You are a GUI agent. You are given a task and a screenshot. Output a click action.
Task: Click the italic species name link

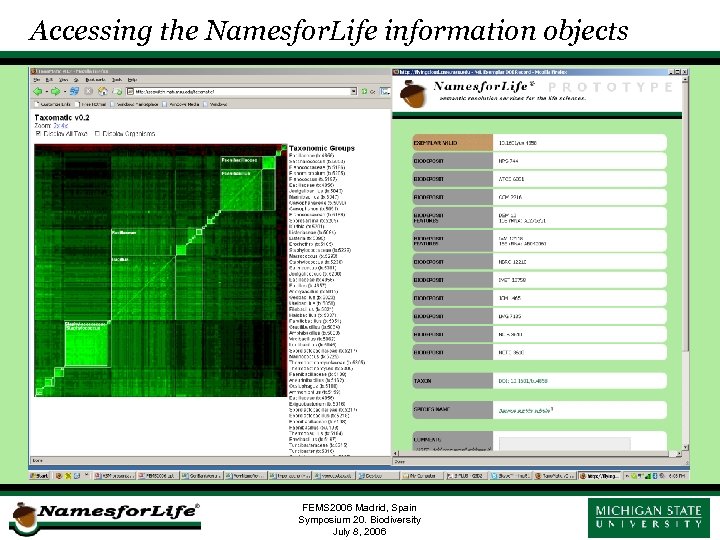[525, 411]
